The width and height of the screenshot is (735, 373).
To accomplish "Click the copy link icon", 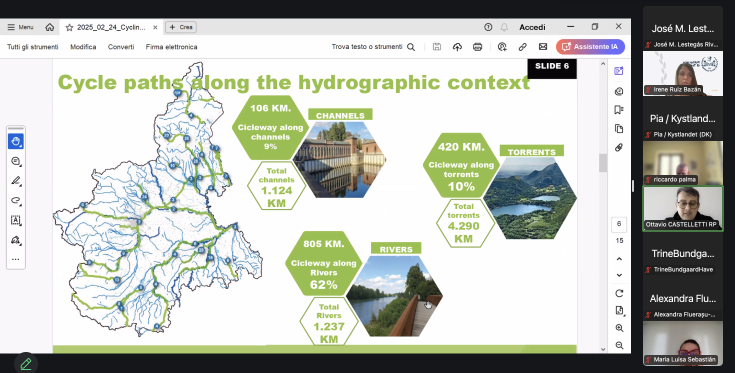I will tap(522, 47).
